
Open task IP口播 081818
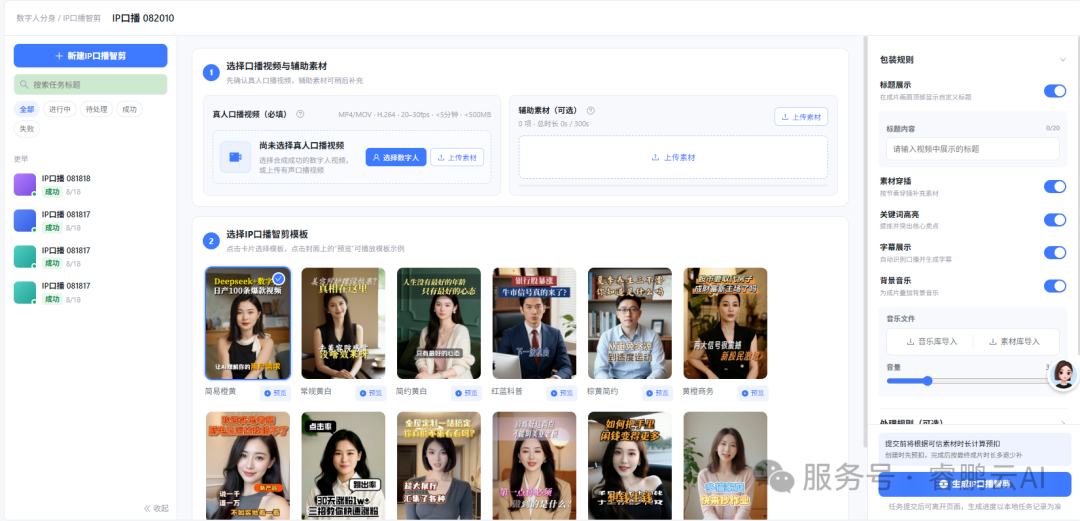point(90,185)
